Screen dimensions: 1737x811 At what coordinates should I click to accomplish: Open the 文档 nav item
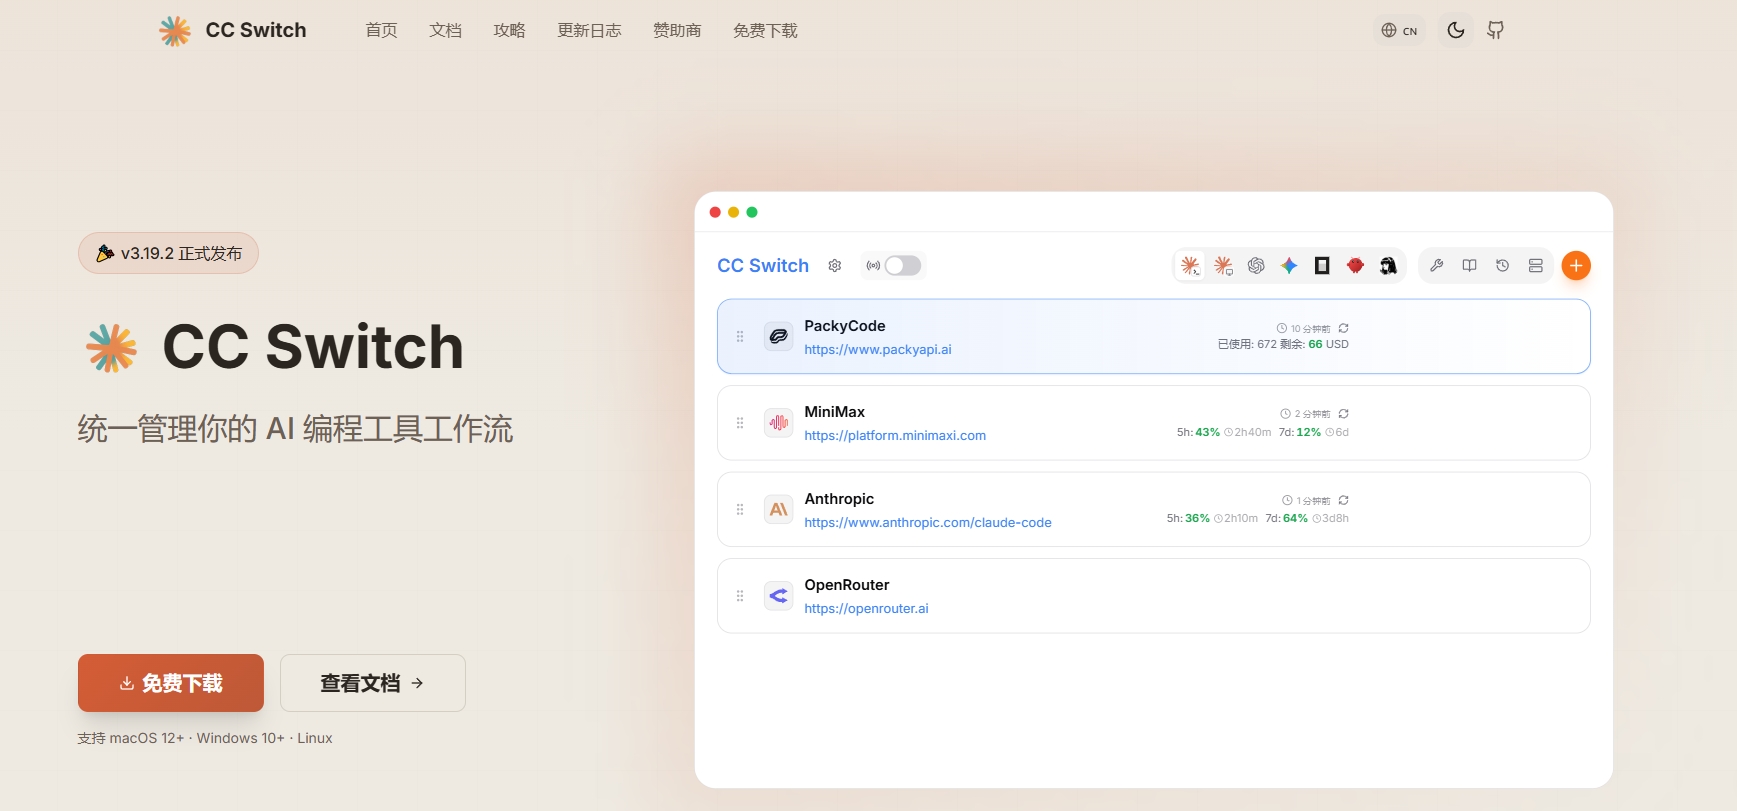[445, 31]
